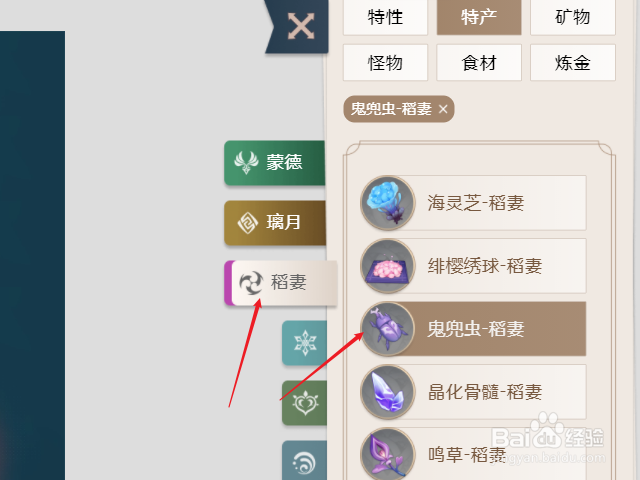
Task: Select the 璃月 region emblem
Action: 247,223
